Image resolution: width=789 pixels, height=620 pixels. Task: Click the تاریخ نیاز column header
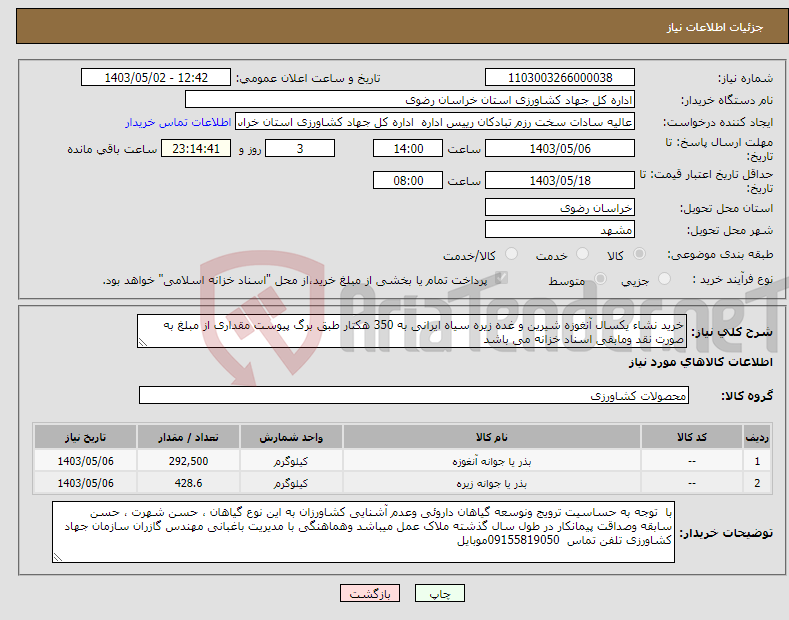[x=85, y=437]
